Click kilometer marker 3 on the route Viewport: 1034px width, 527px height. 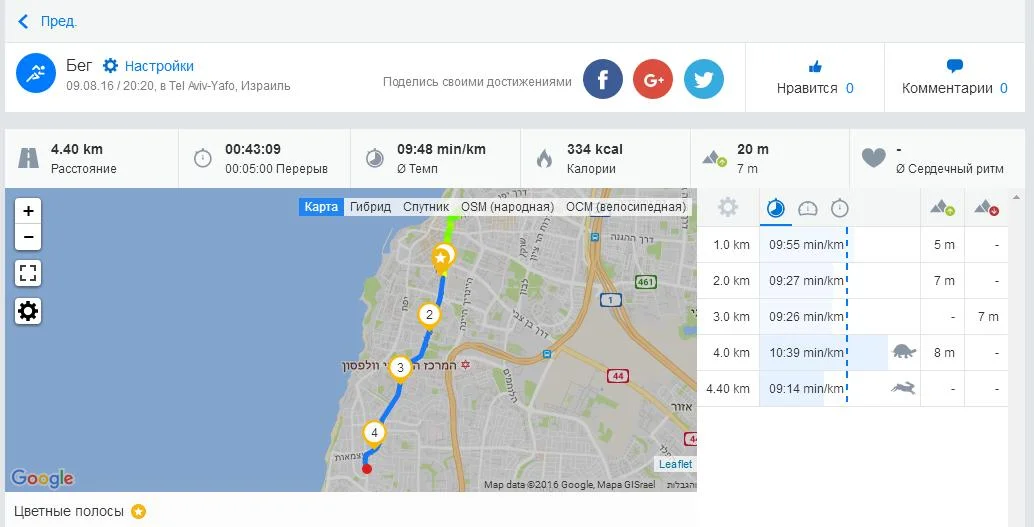(400, 367)
